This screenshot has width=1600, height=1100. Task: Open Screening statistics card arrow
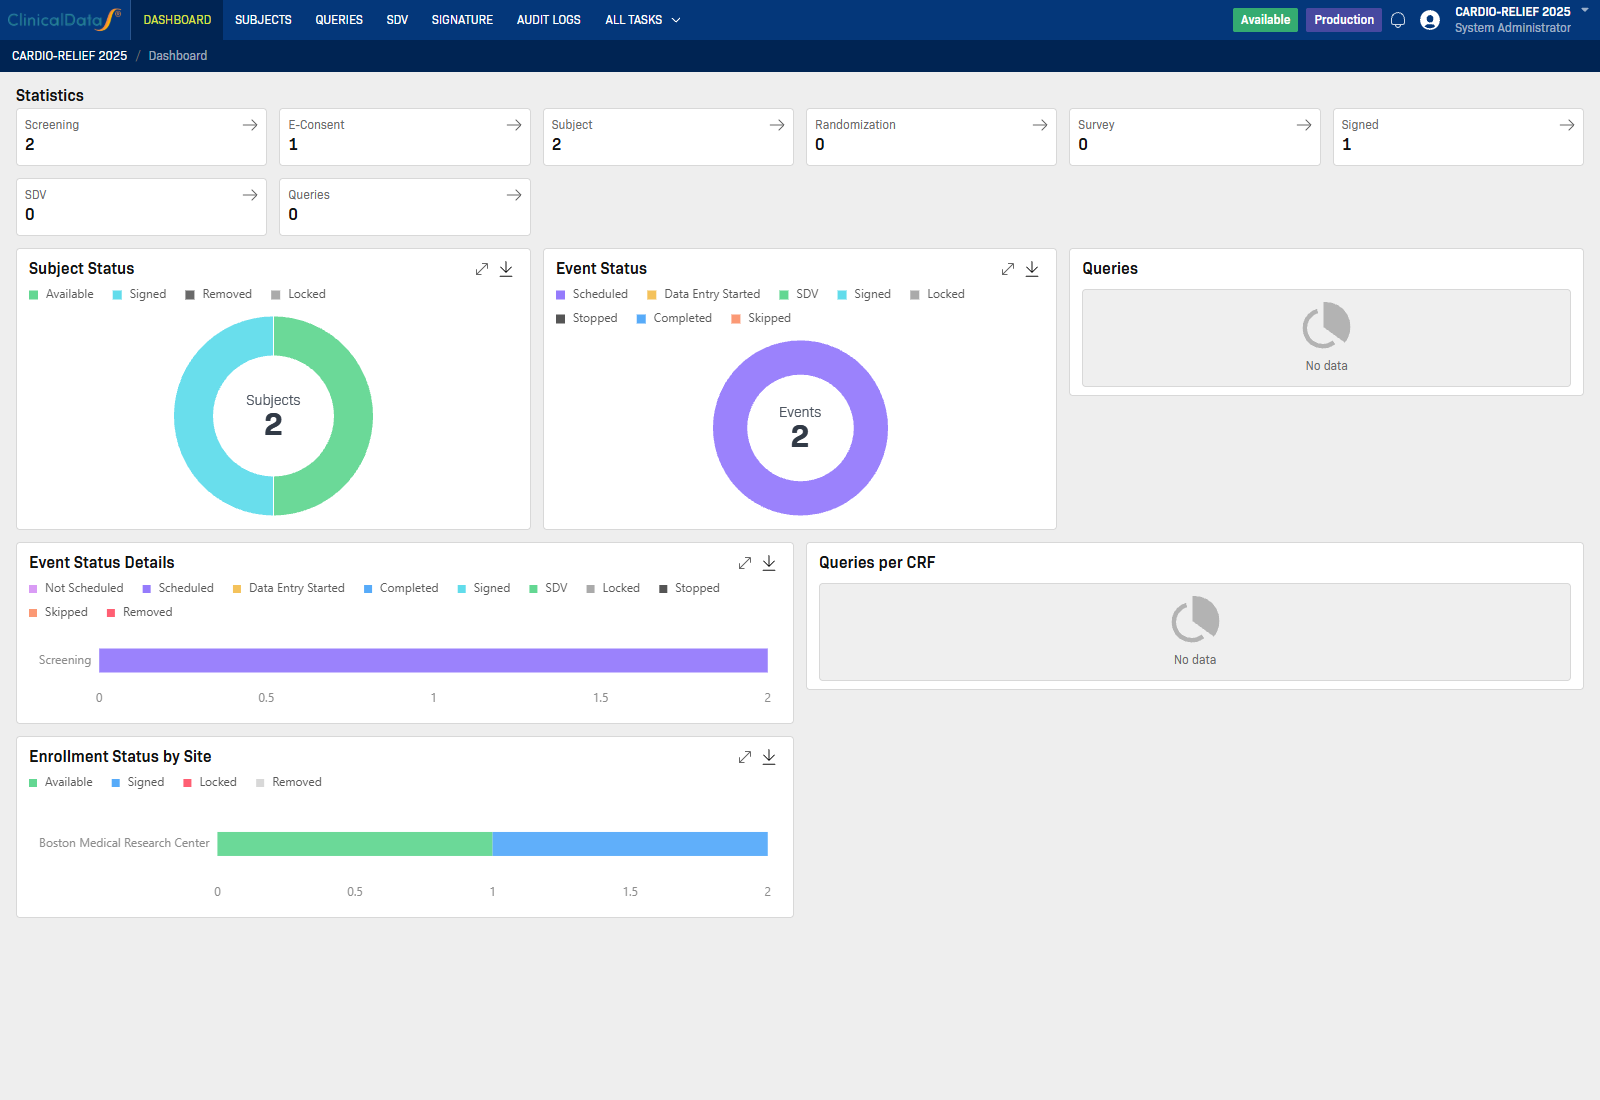(x=250, y=125)
